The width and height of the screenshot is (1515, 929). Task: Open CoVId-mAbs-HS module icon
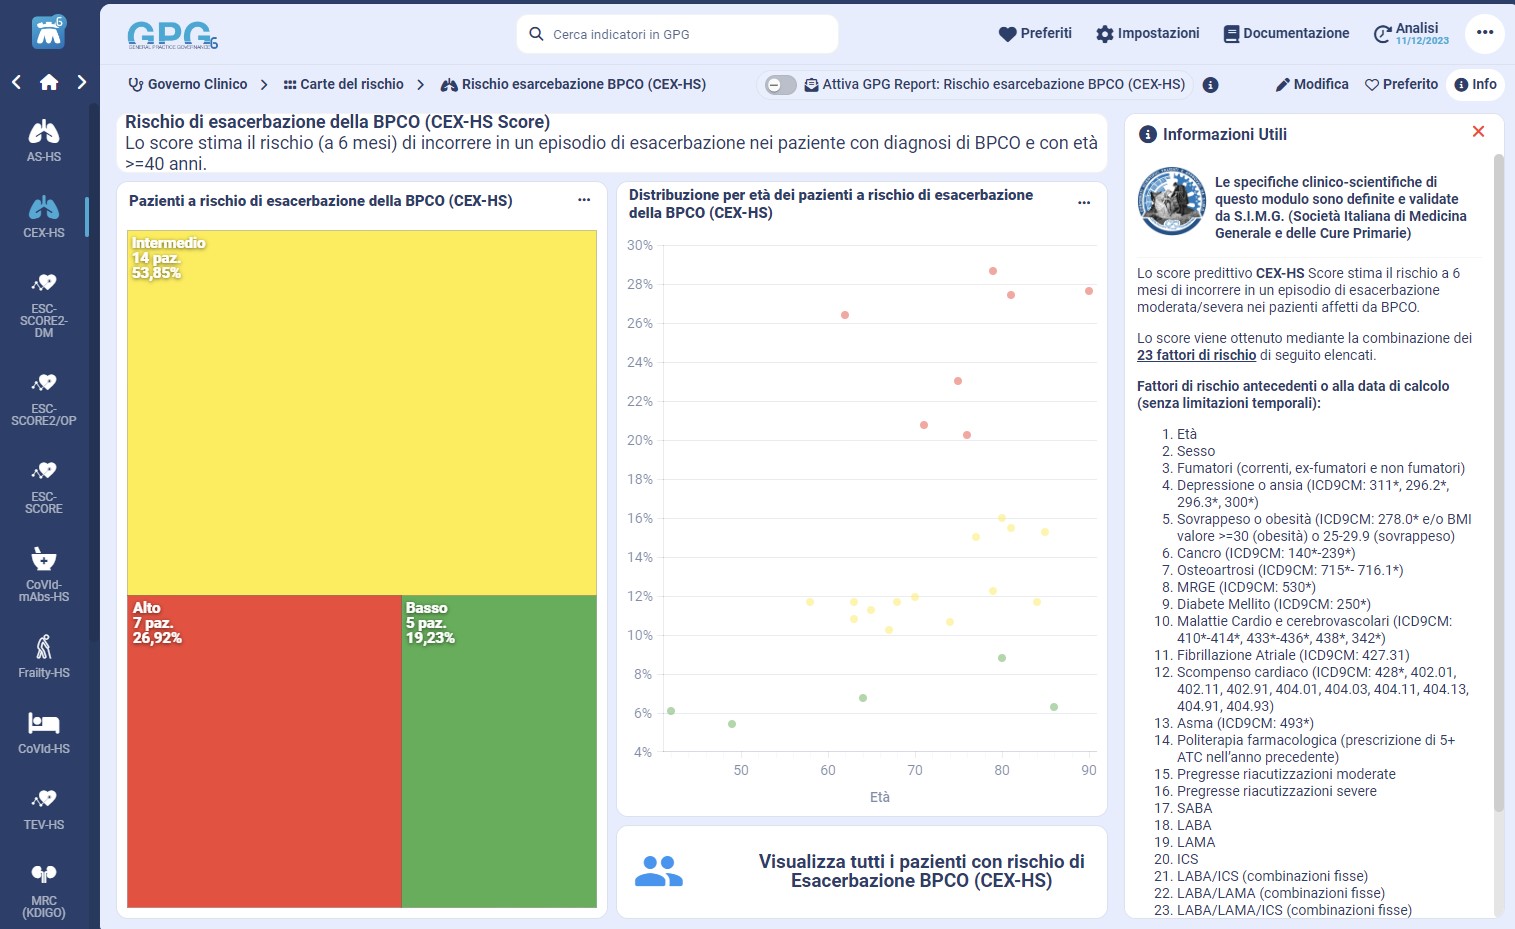click(44, 573)
